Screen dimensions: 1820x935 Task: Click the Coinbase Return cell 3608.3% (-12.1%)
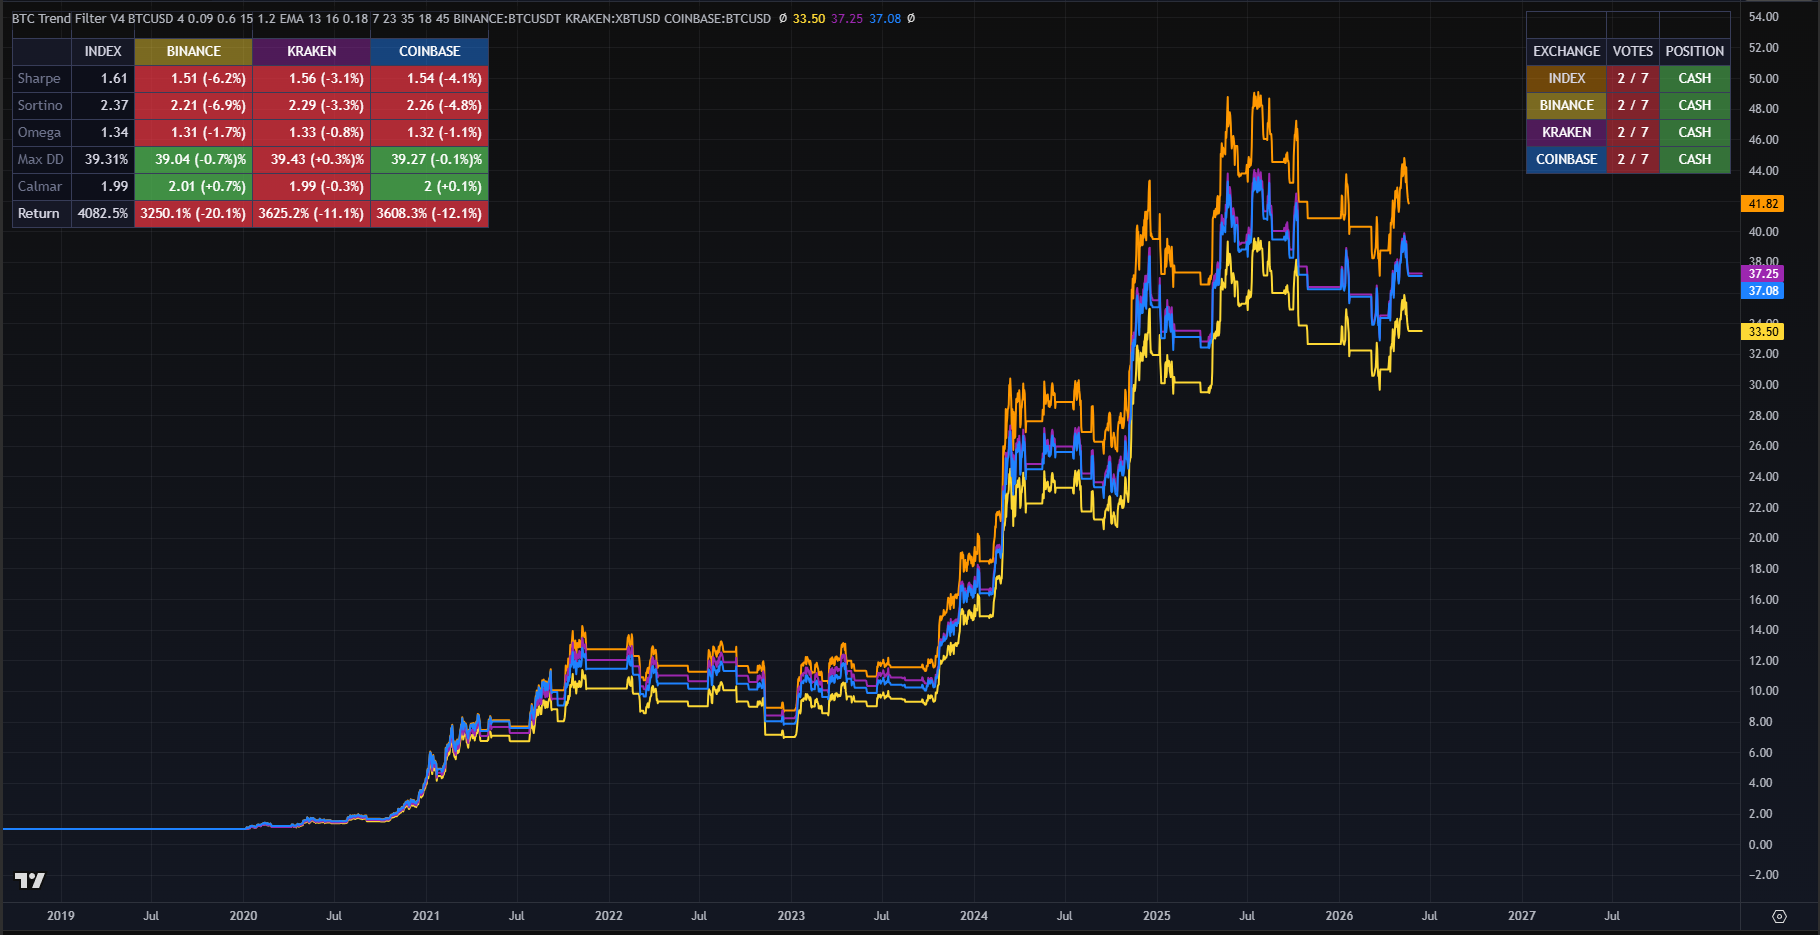pos(430,213)
